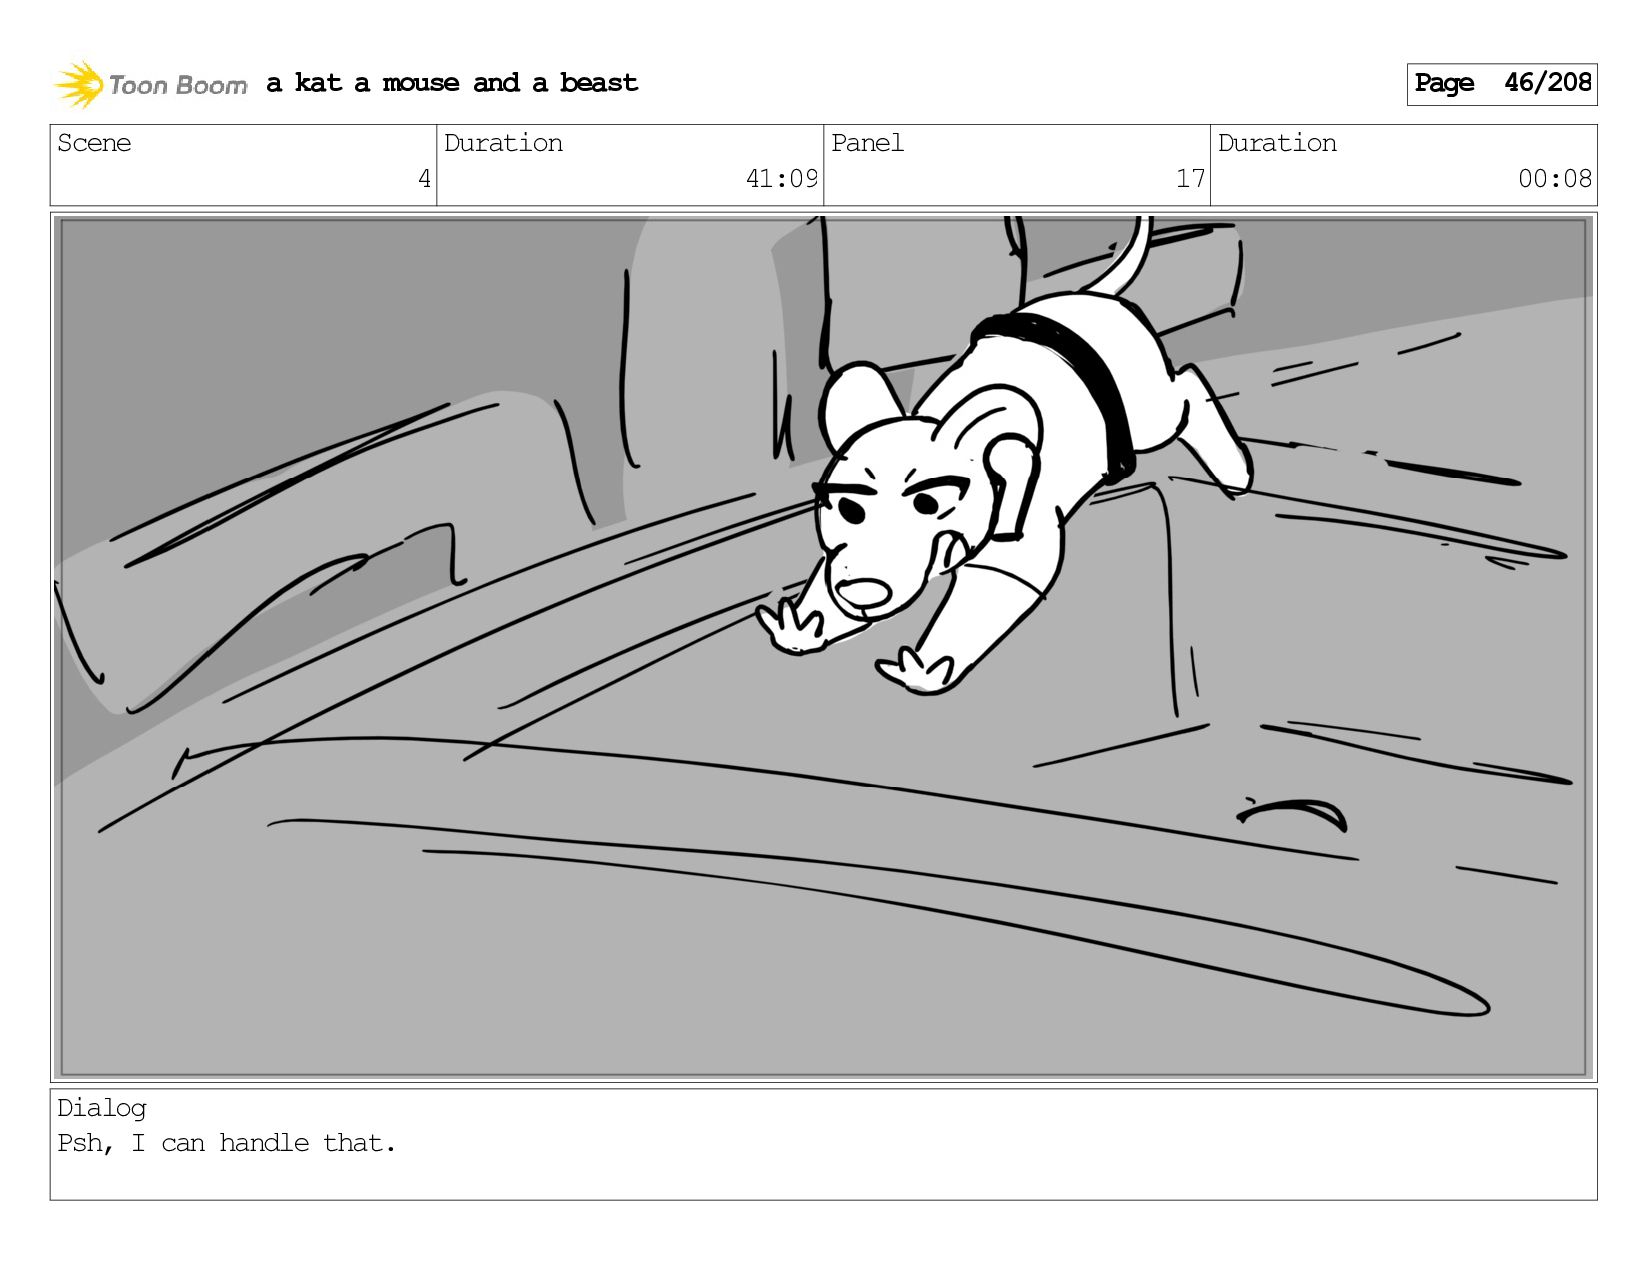The height and width of the screenshot is (1275, 1650).
Task: Click the Toon Boom logo icon
Action: 79,84
